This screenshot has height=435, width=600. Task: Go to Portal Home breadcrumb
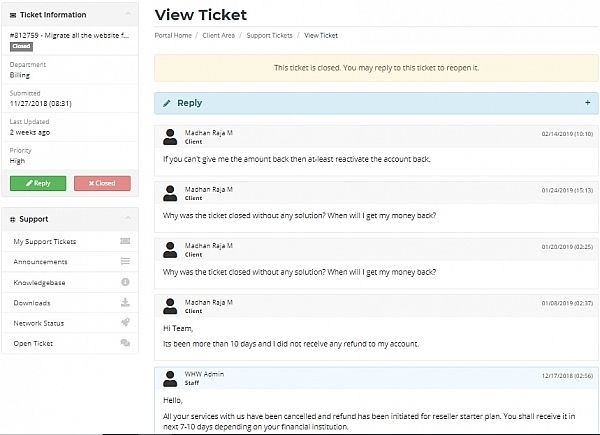(174, 35)
